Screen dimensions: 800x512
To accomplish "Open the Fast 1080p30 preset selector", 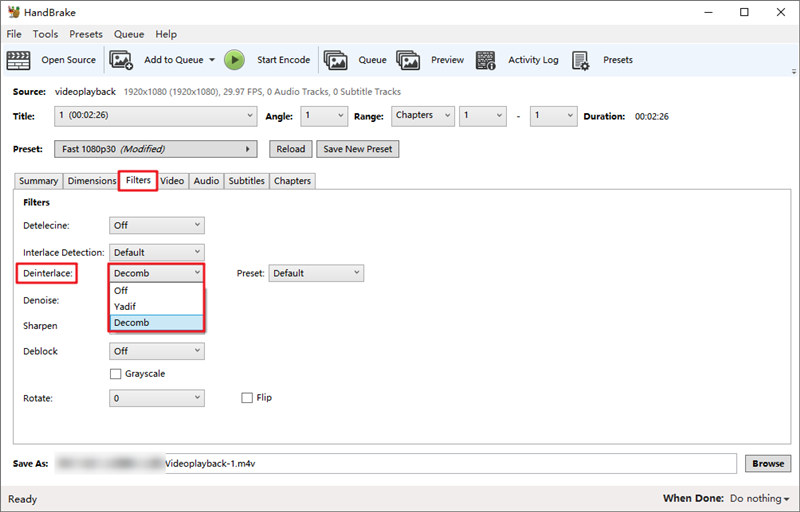I will click(x=156, y=149).
